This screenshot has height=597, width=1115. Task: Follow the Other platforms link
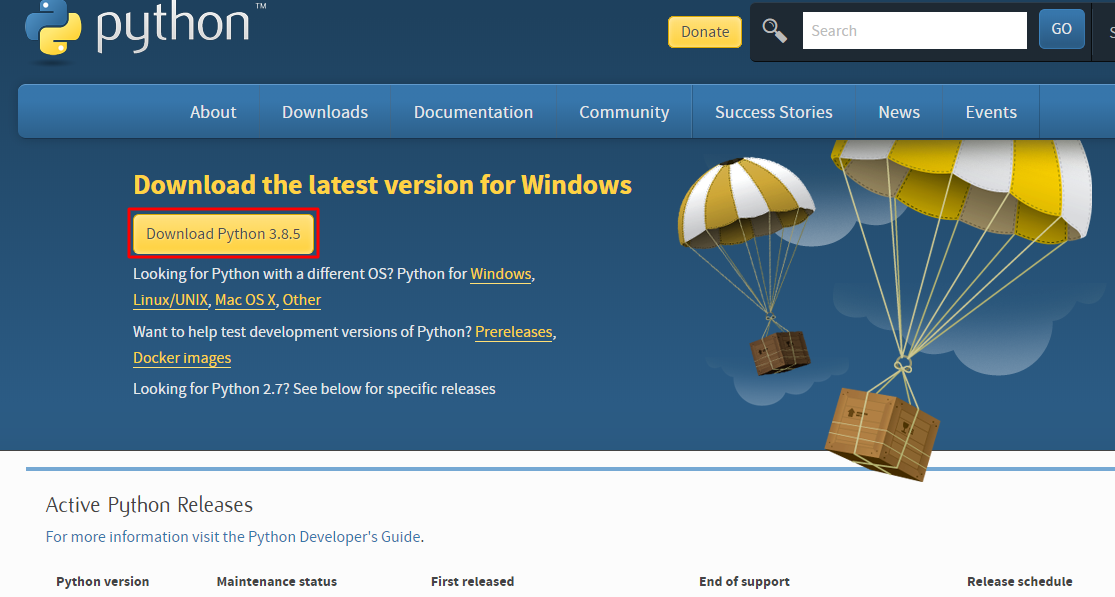click(x=302, y=300)
